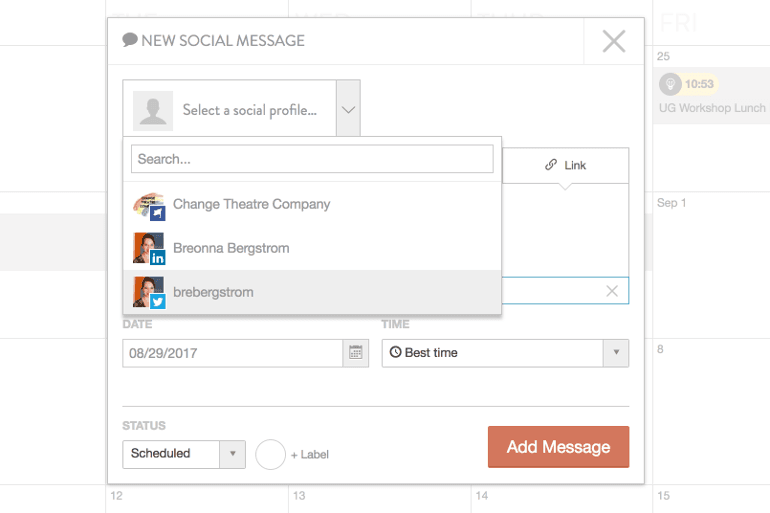Close the New Social Message dialog
Viewport: 770px width, 513px height.
coord(613,41)
